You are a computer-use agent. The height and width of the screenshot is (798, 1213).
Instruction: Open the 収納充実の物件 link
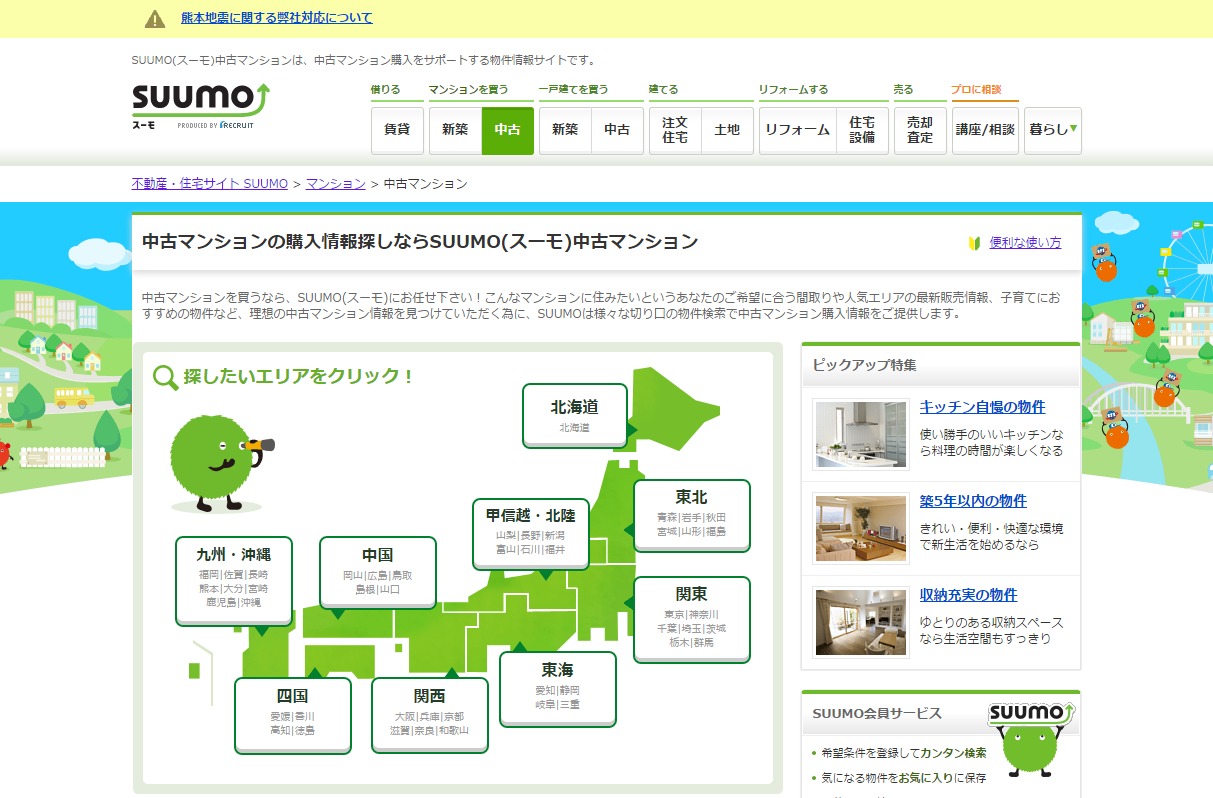968,595
